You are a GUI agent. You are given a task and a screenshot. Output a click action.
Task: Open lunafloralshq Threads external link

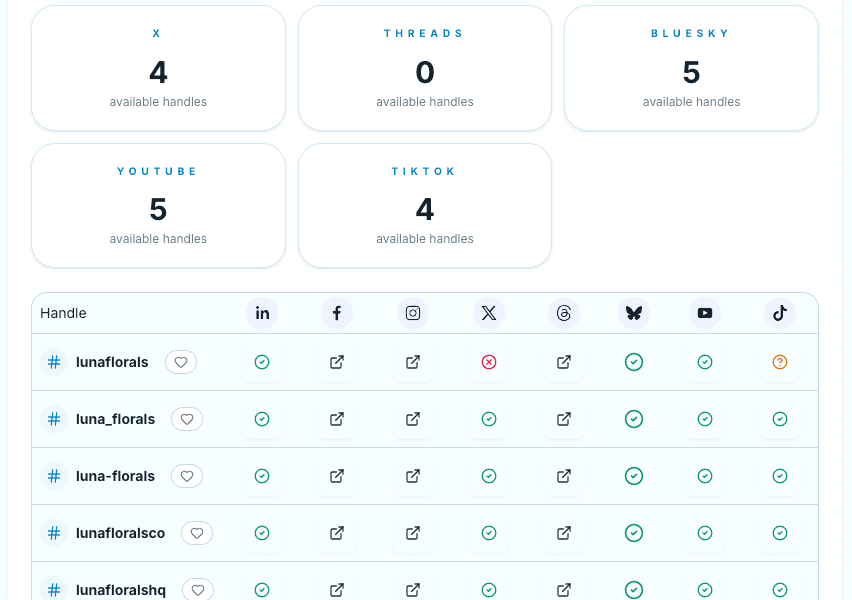pyautogui.click(x=564, y=590)
